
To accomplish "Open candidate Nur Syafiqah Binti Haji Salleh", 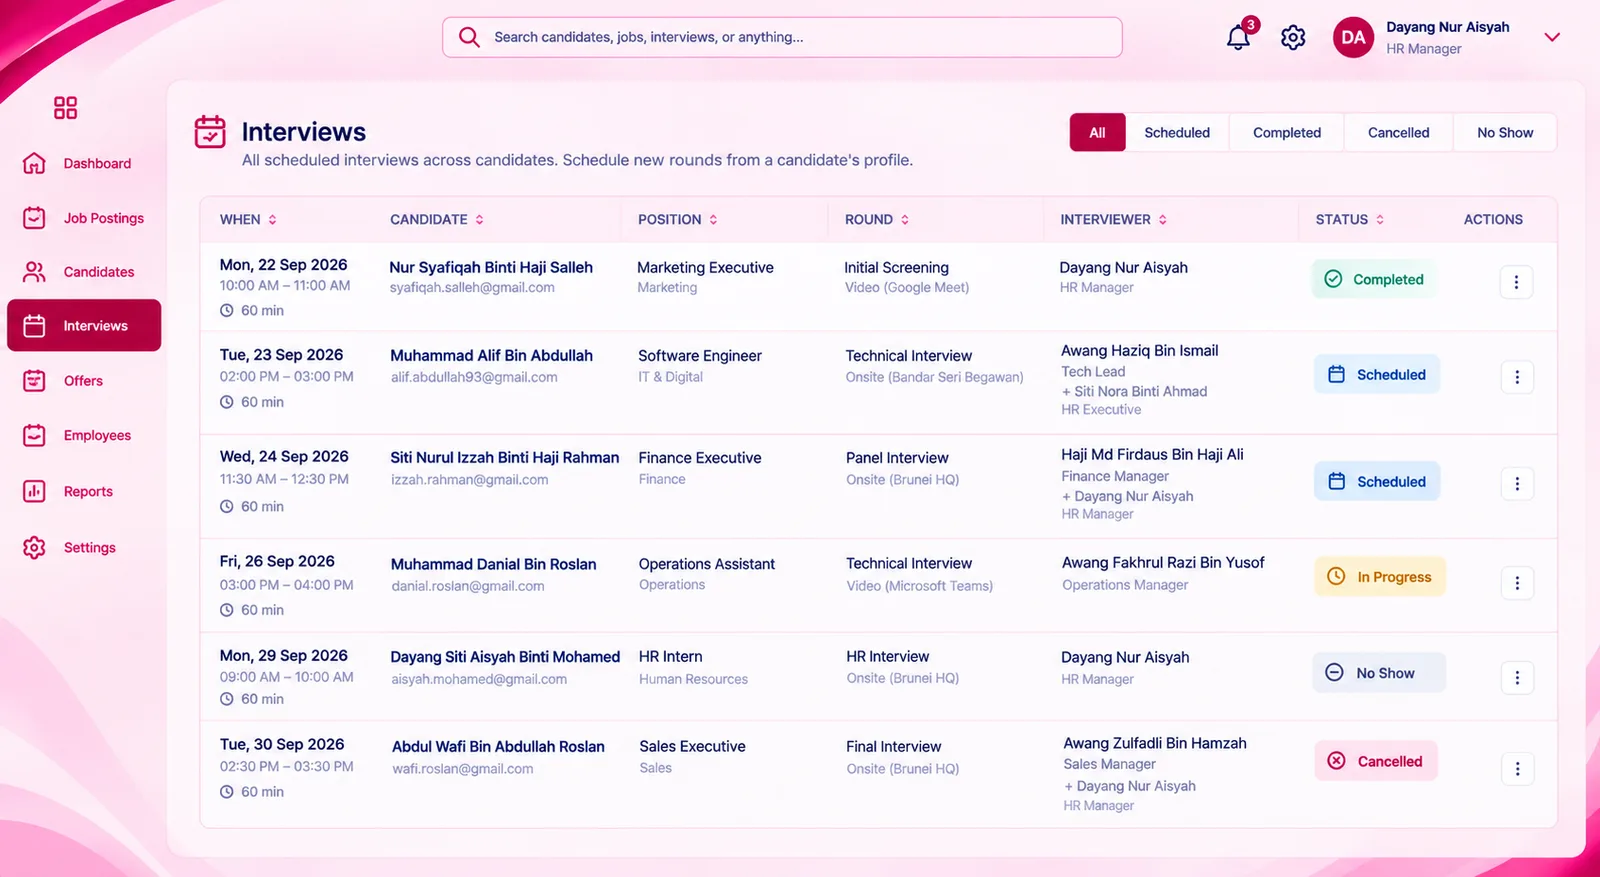I will click(x=491, y=267).
